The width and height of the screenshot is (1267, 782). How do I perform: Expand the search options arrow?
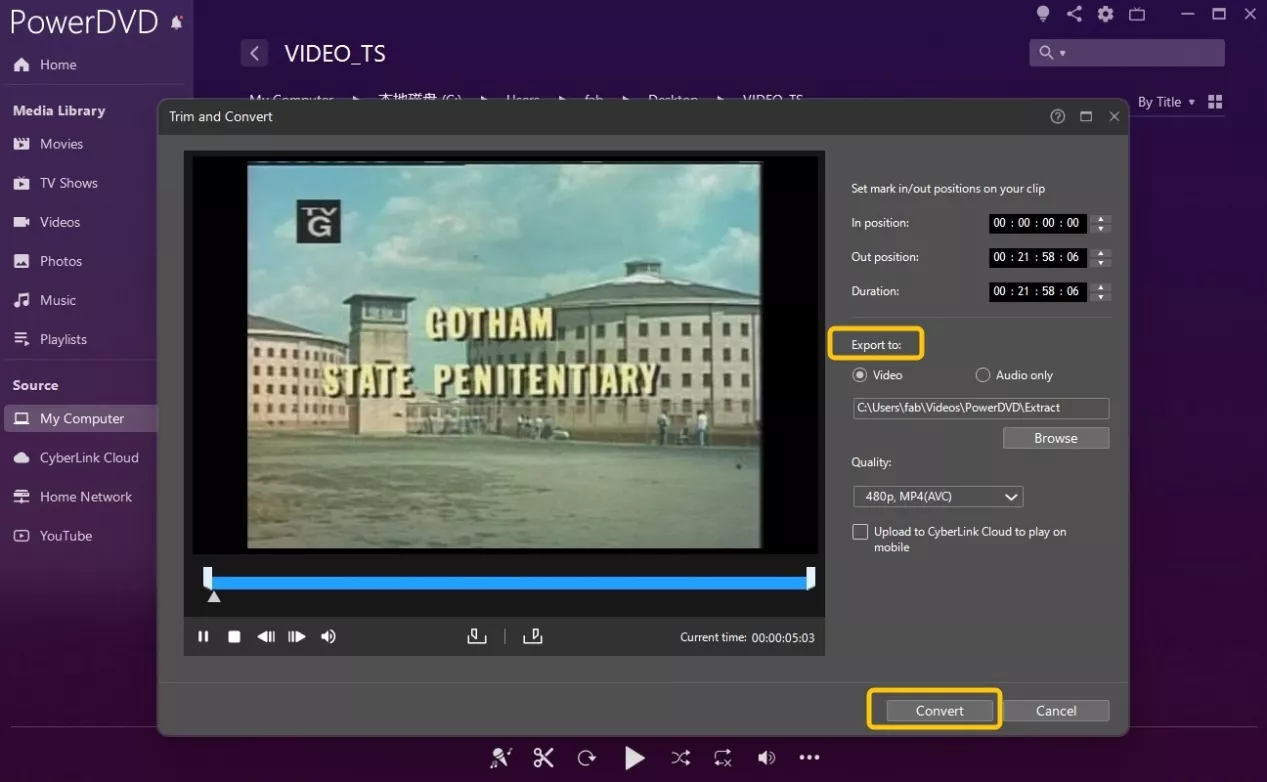pyautogui.click(x=1062, y=53)
